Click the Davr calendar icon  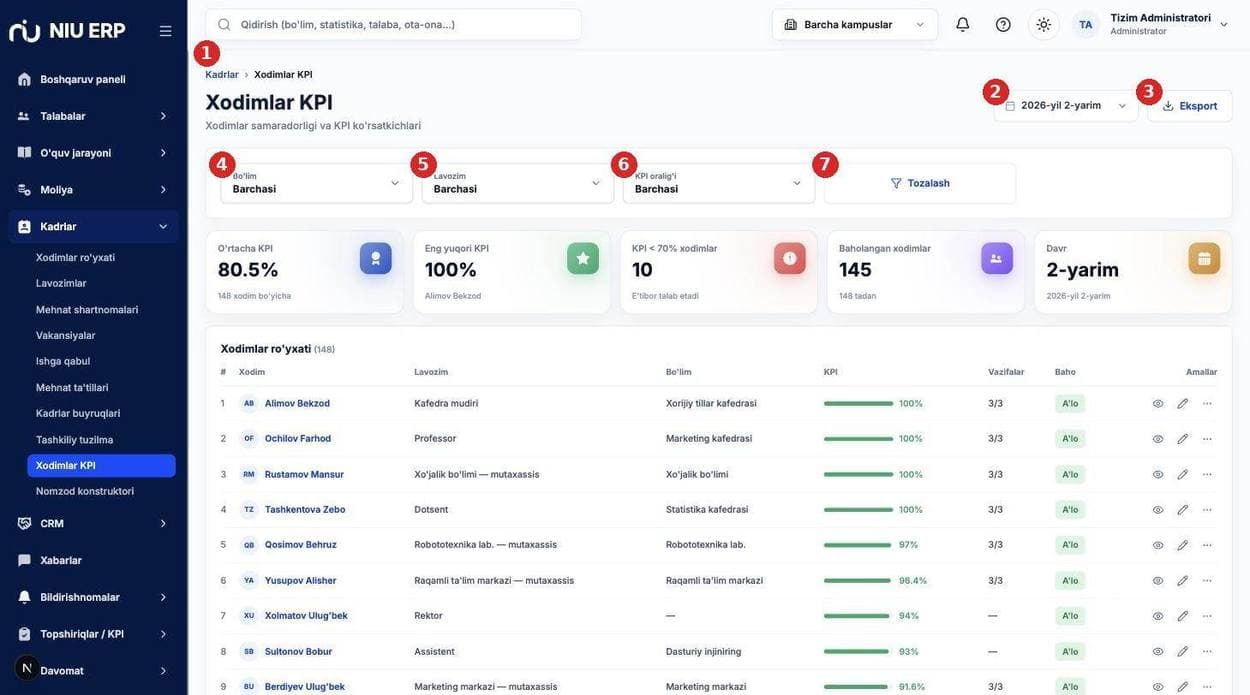point(1204,258)
